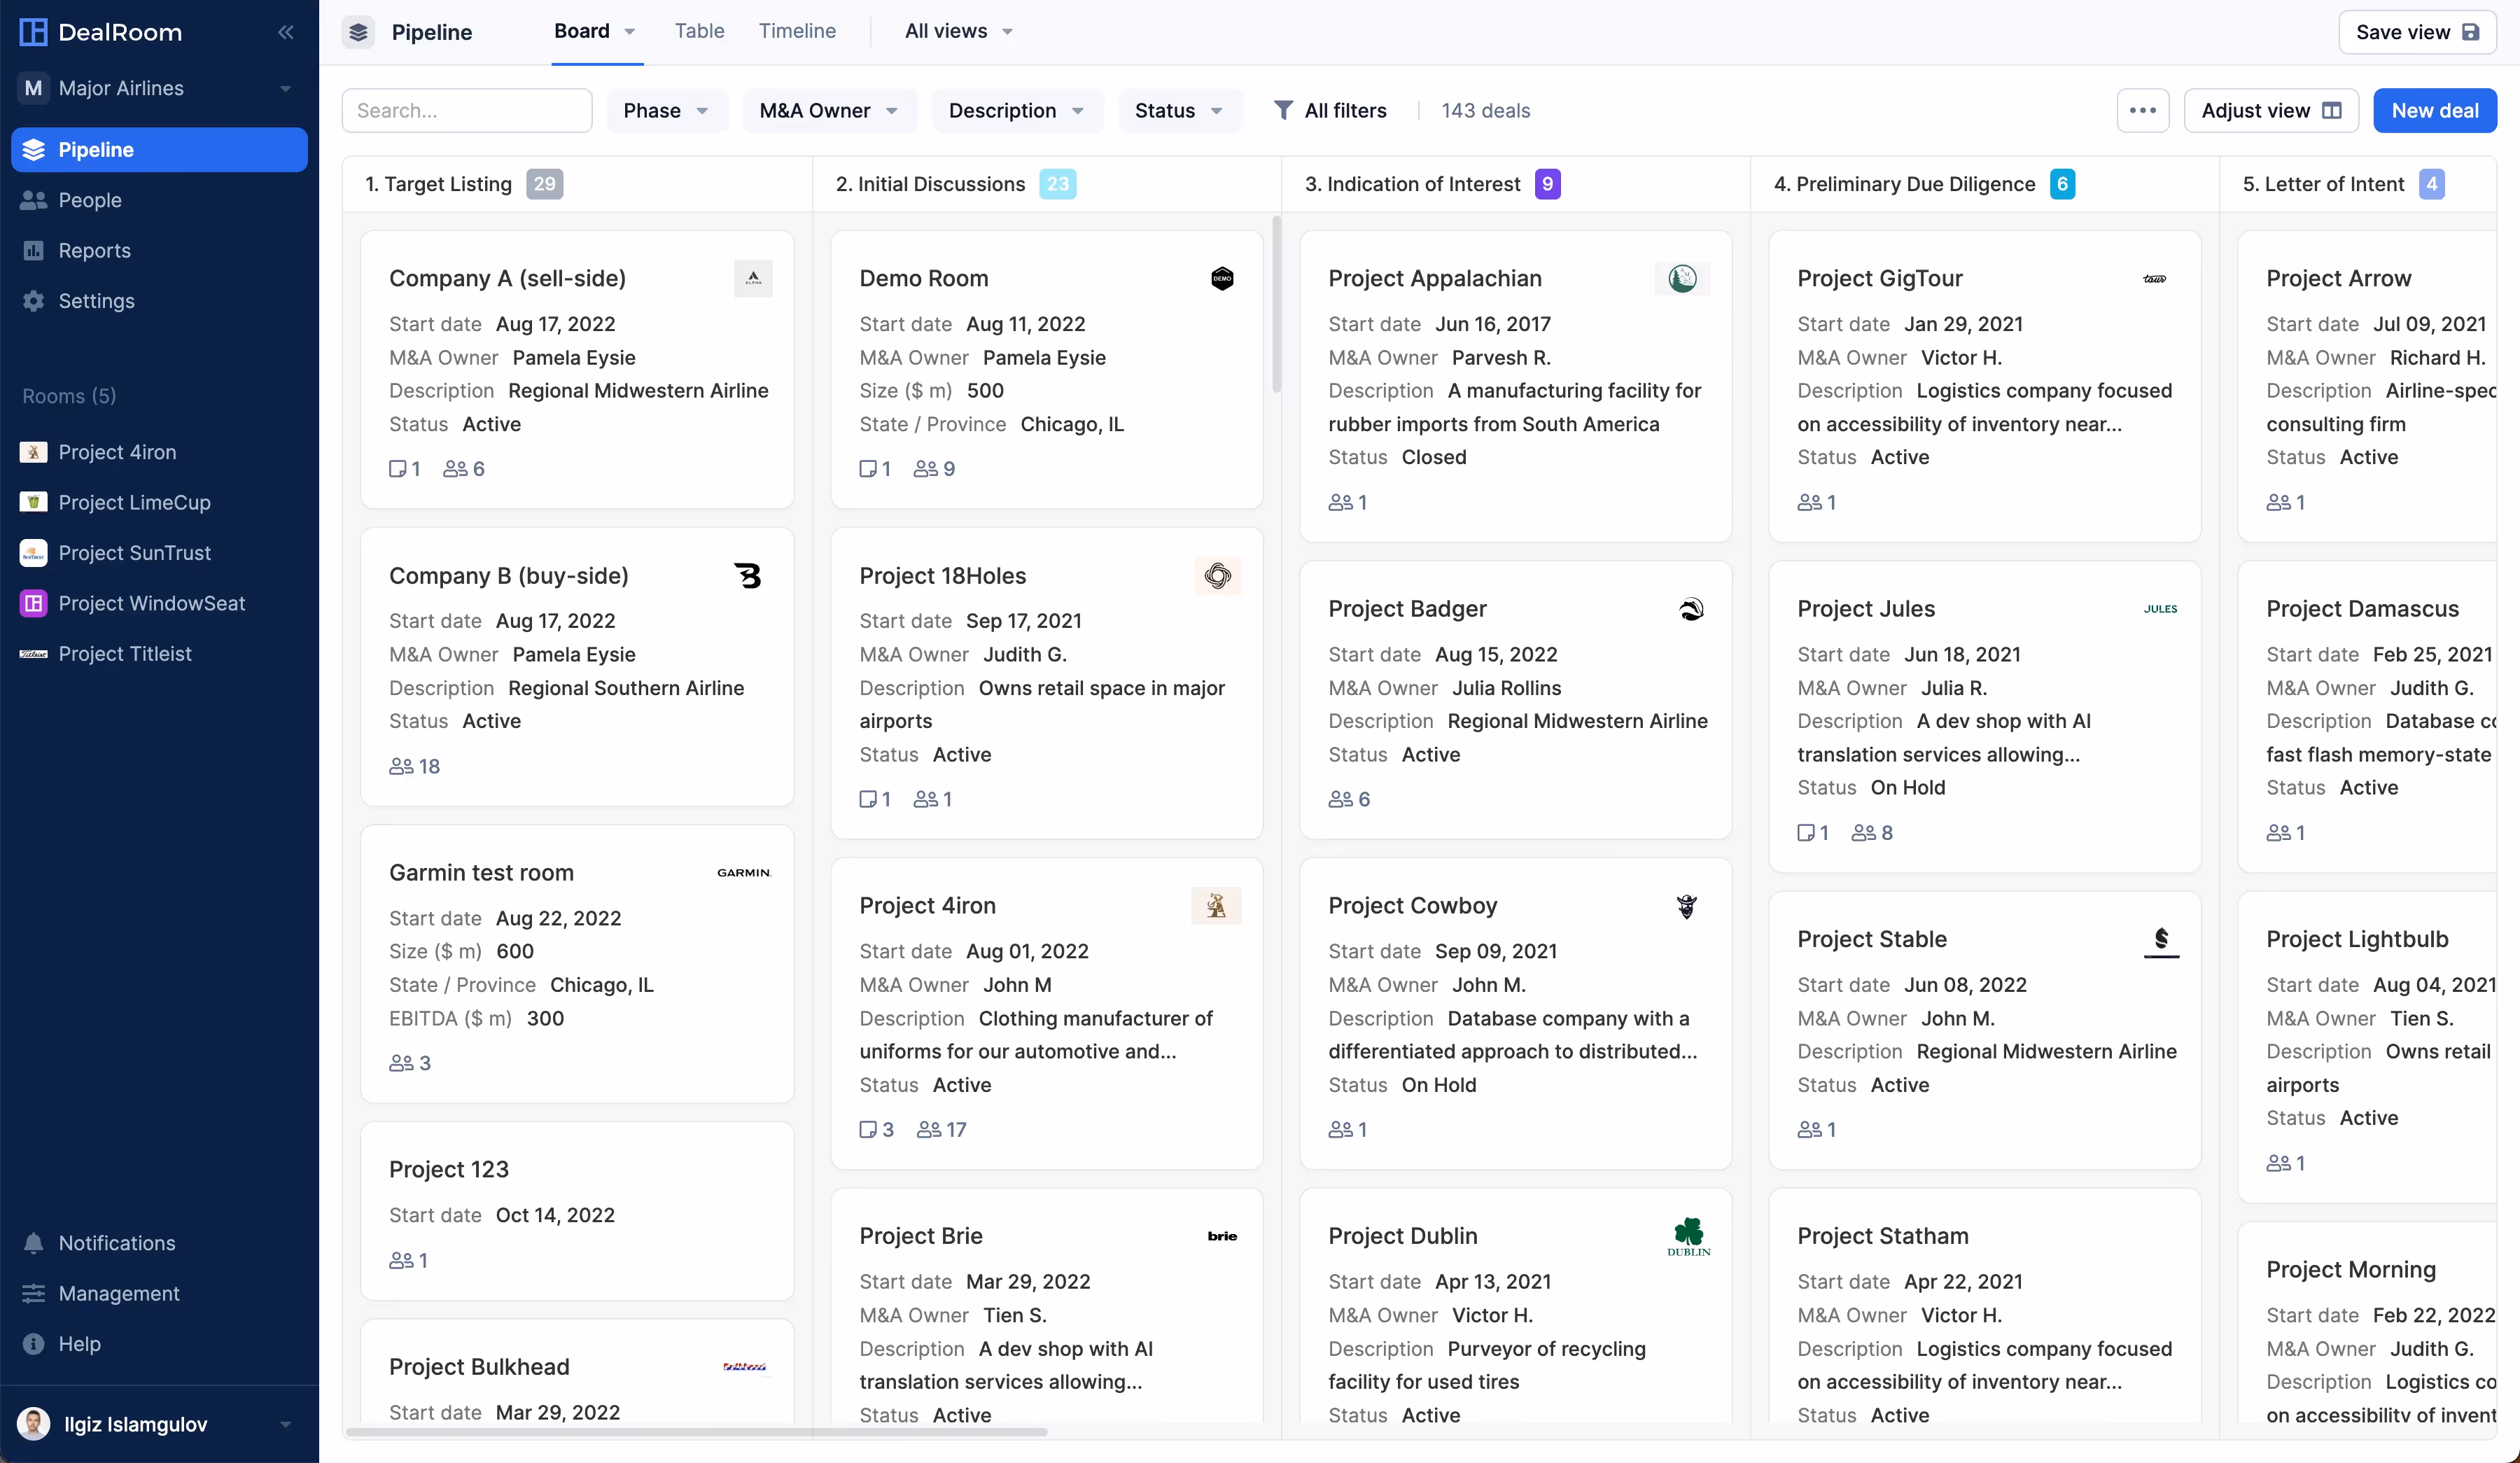Switch to the Timeline view tab

click(796, 31)
